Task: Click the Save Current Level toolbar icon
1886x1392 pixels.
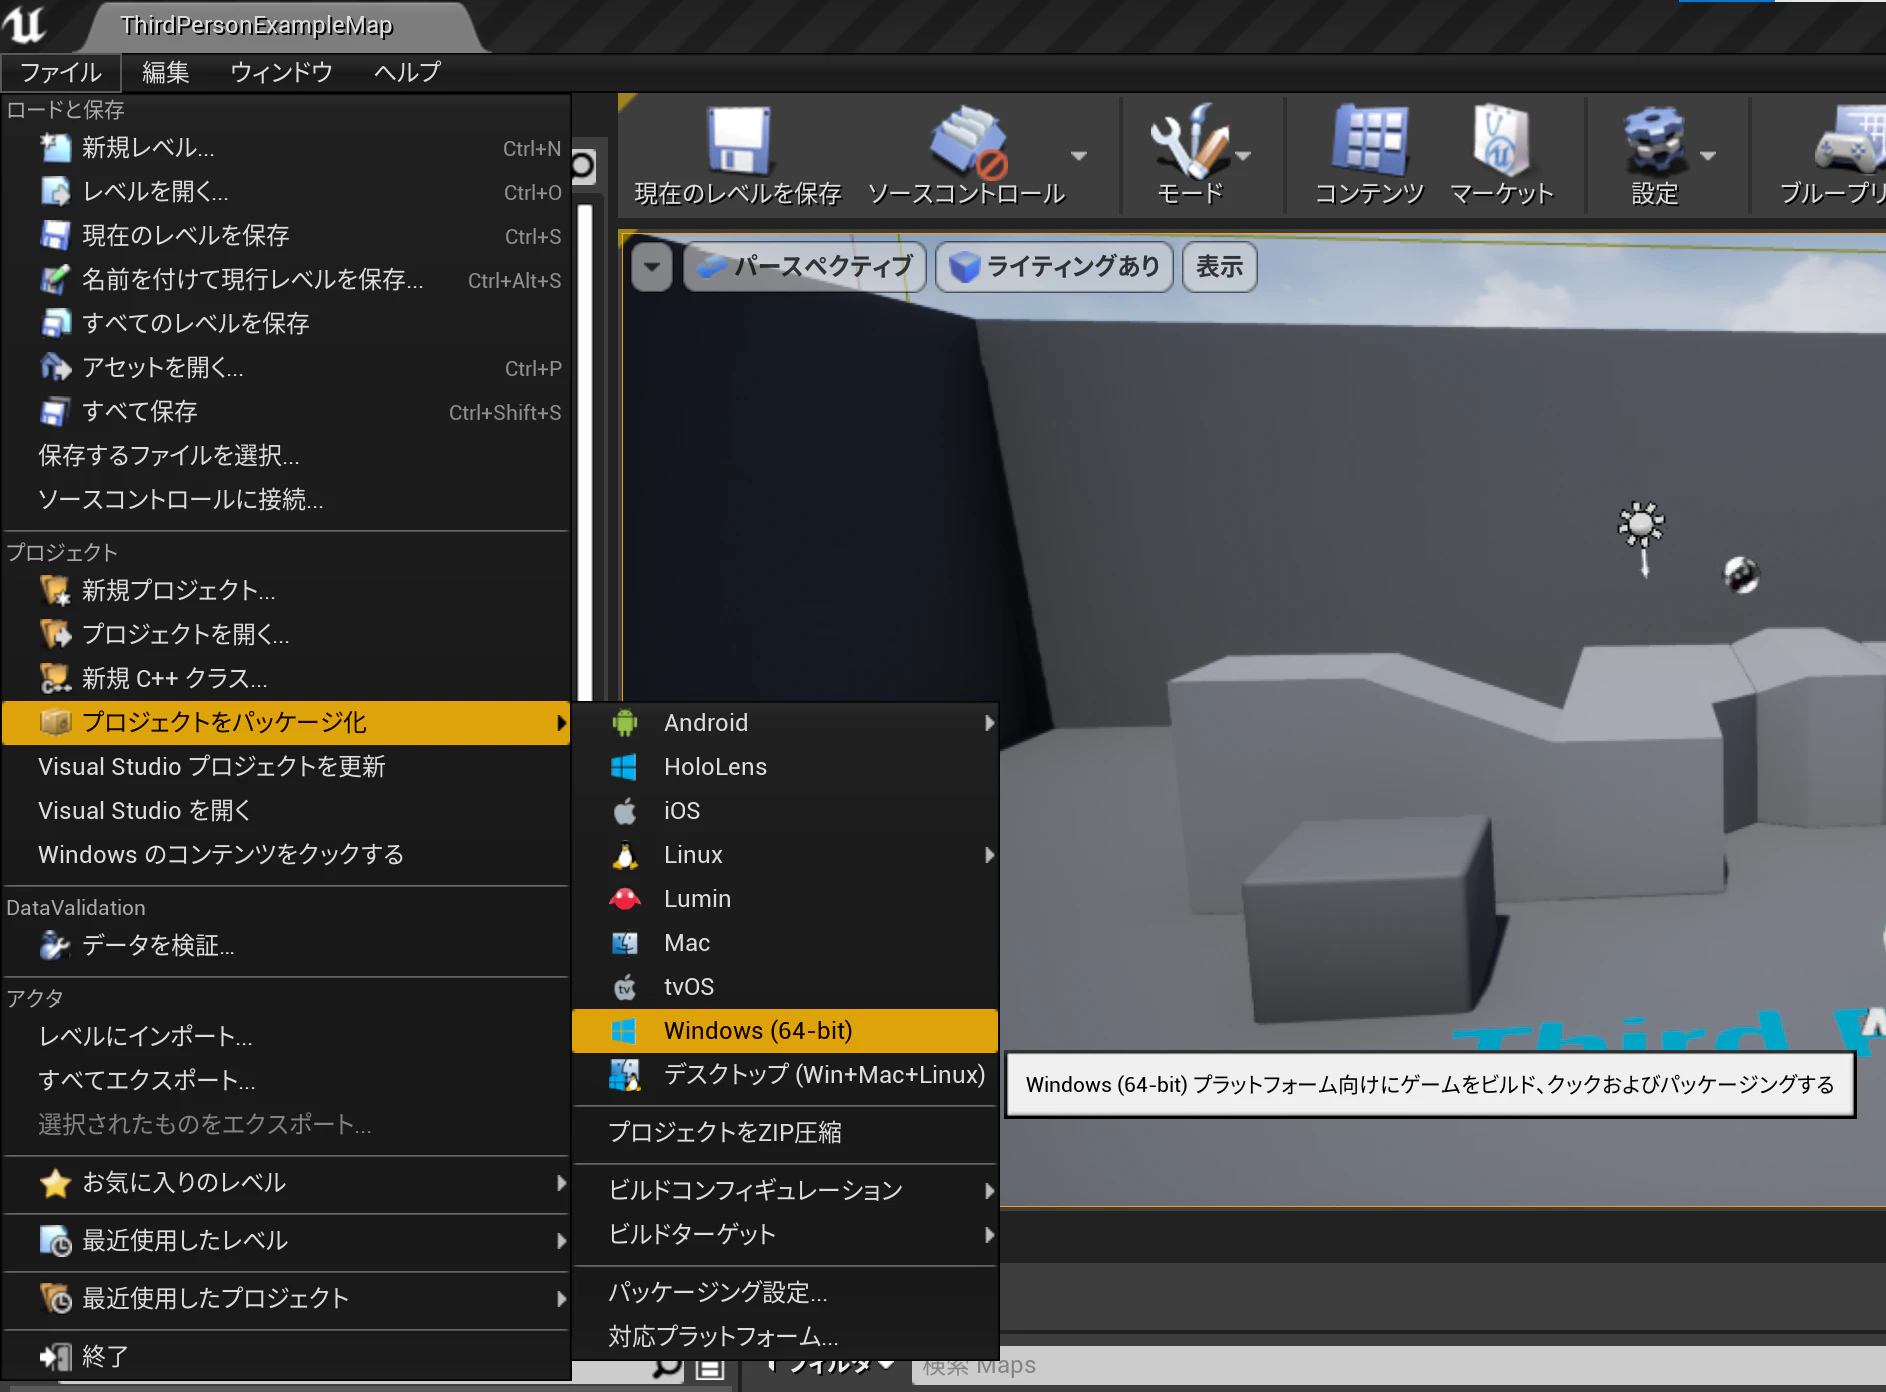Action: 738,141
